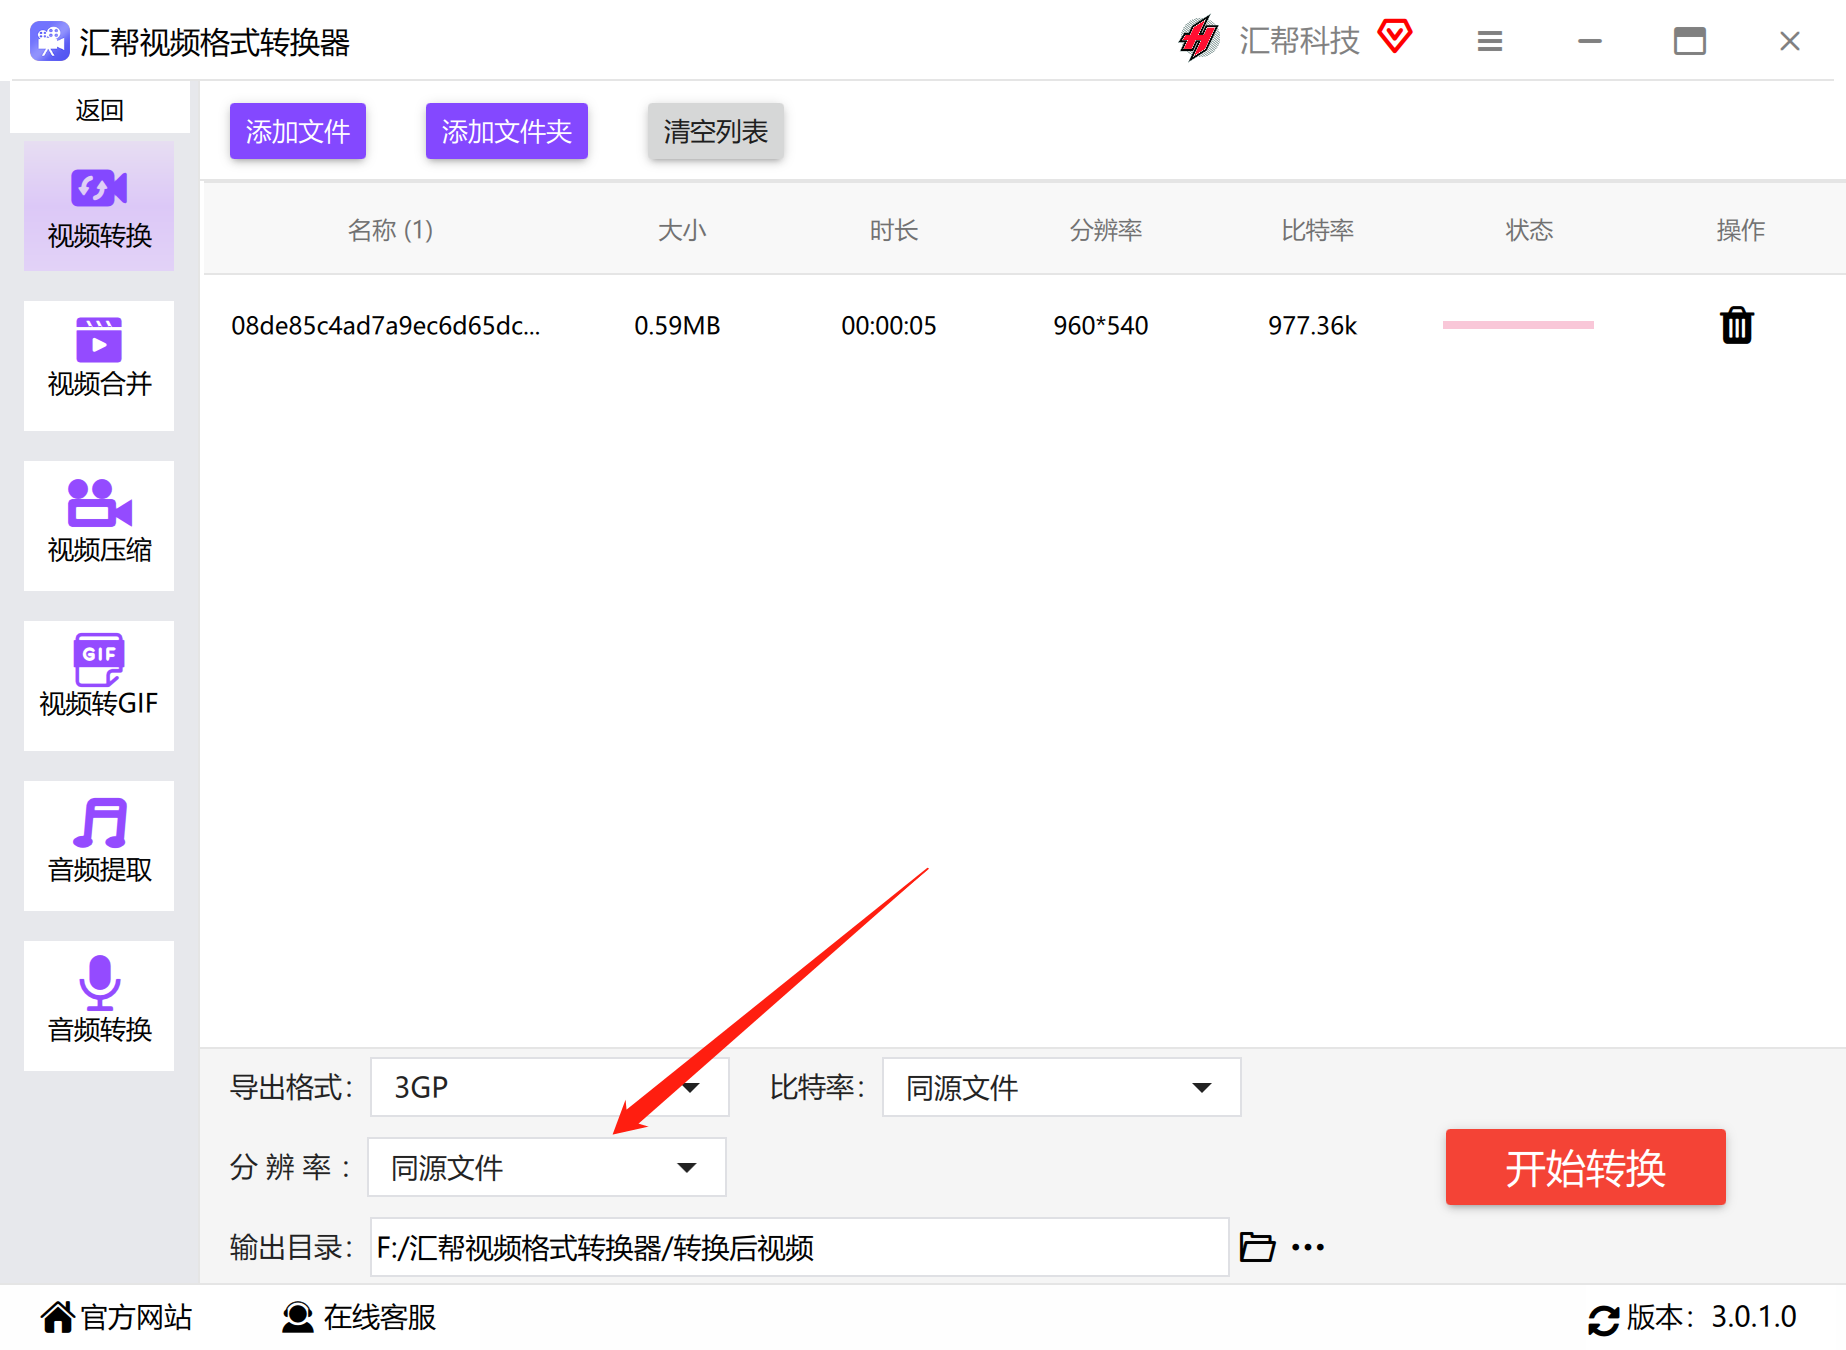The height and width of the screenshot is (1350, 1846).
Task: Delete the listed video with trash icon
Action: point(1737,325)
